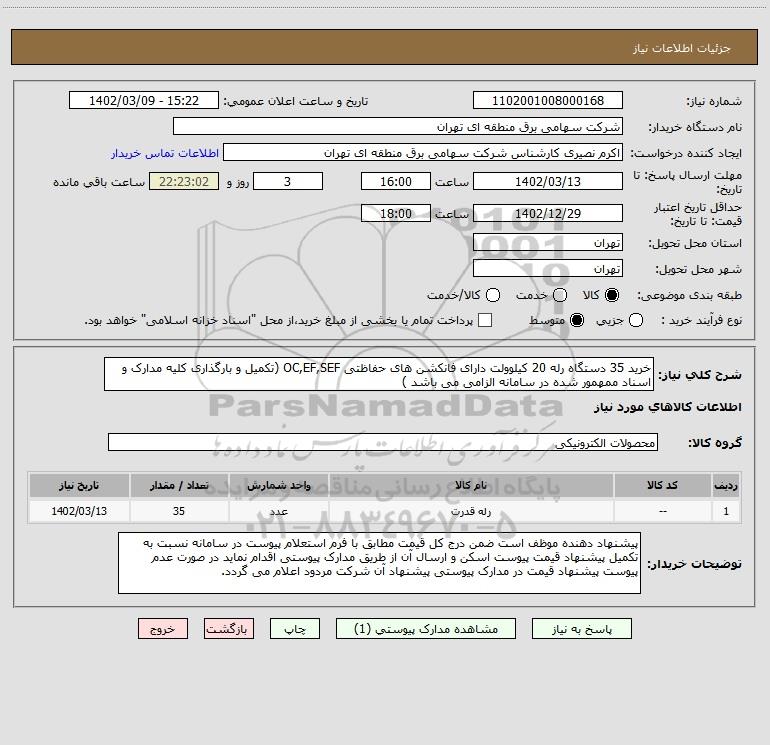Click the جزئیات اطلاعات نیاز header title

point(682,48)
